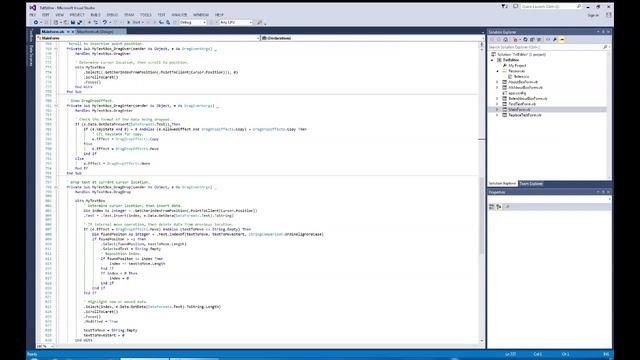Open the DEBUG menu
The image size is (640, 360).
(x=112, y=15)
